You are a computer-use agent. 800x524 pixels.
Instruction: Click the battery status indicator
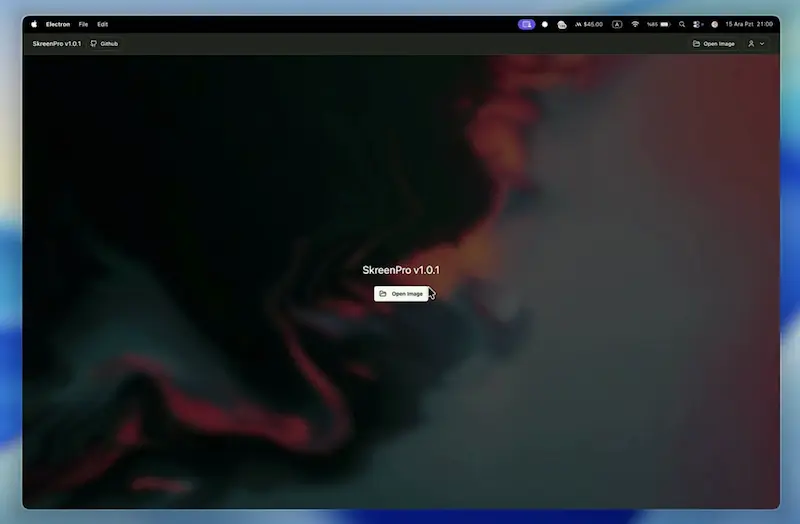pos(658,24)
